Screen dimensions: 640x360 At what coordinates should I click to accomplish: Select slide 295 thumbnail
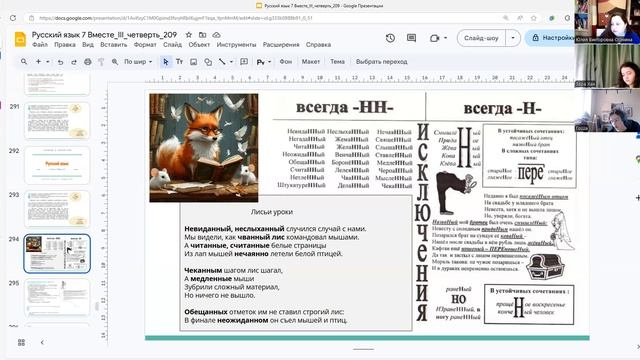tap(57, 298)
